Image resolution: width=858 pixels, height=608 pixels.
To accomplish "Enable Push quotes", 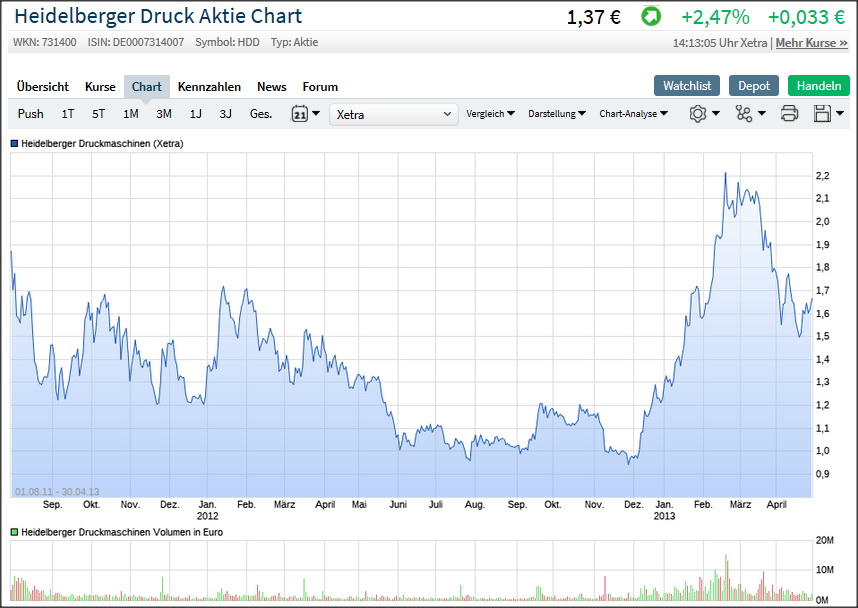I will 30,114.
